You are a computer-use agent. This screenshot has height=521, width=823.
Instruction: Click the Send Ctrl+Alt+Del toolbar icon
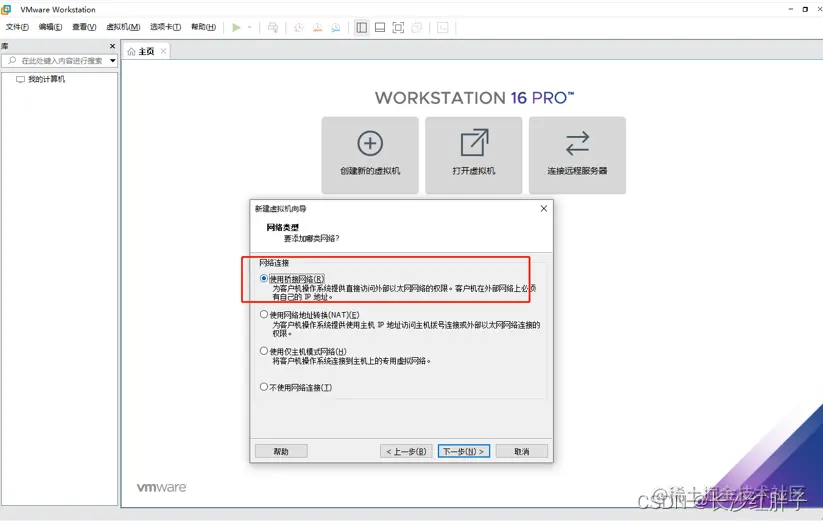coord(273,27)
